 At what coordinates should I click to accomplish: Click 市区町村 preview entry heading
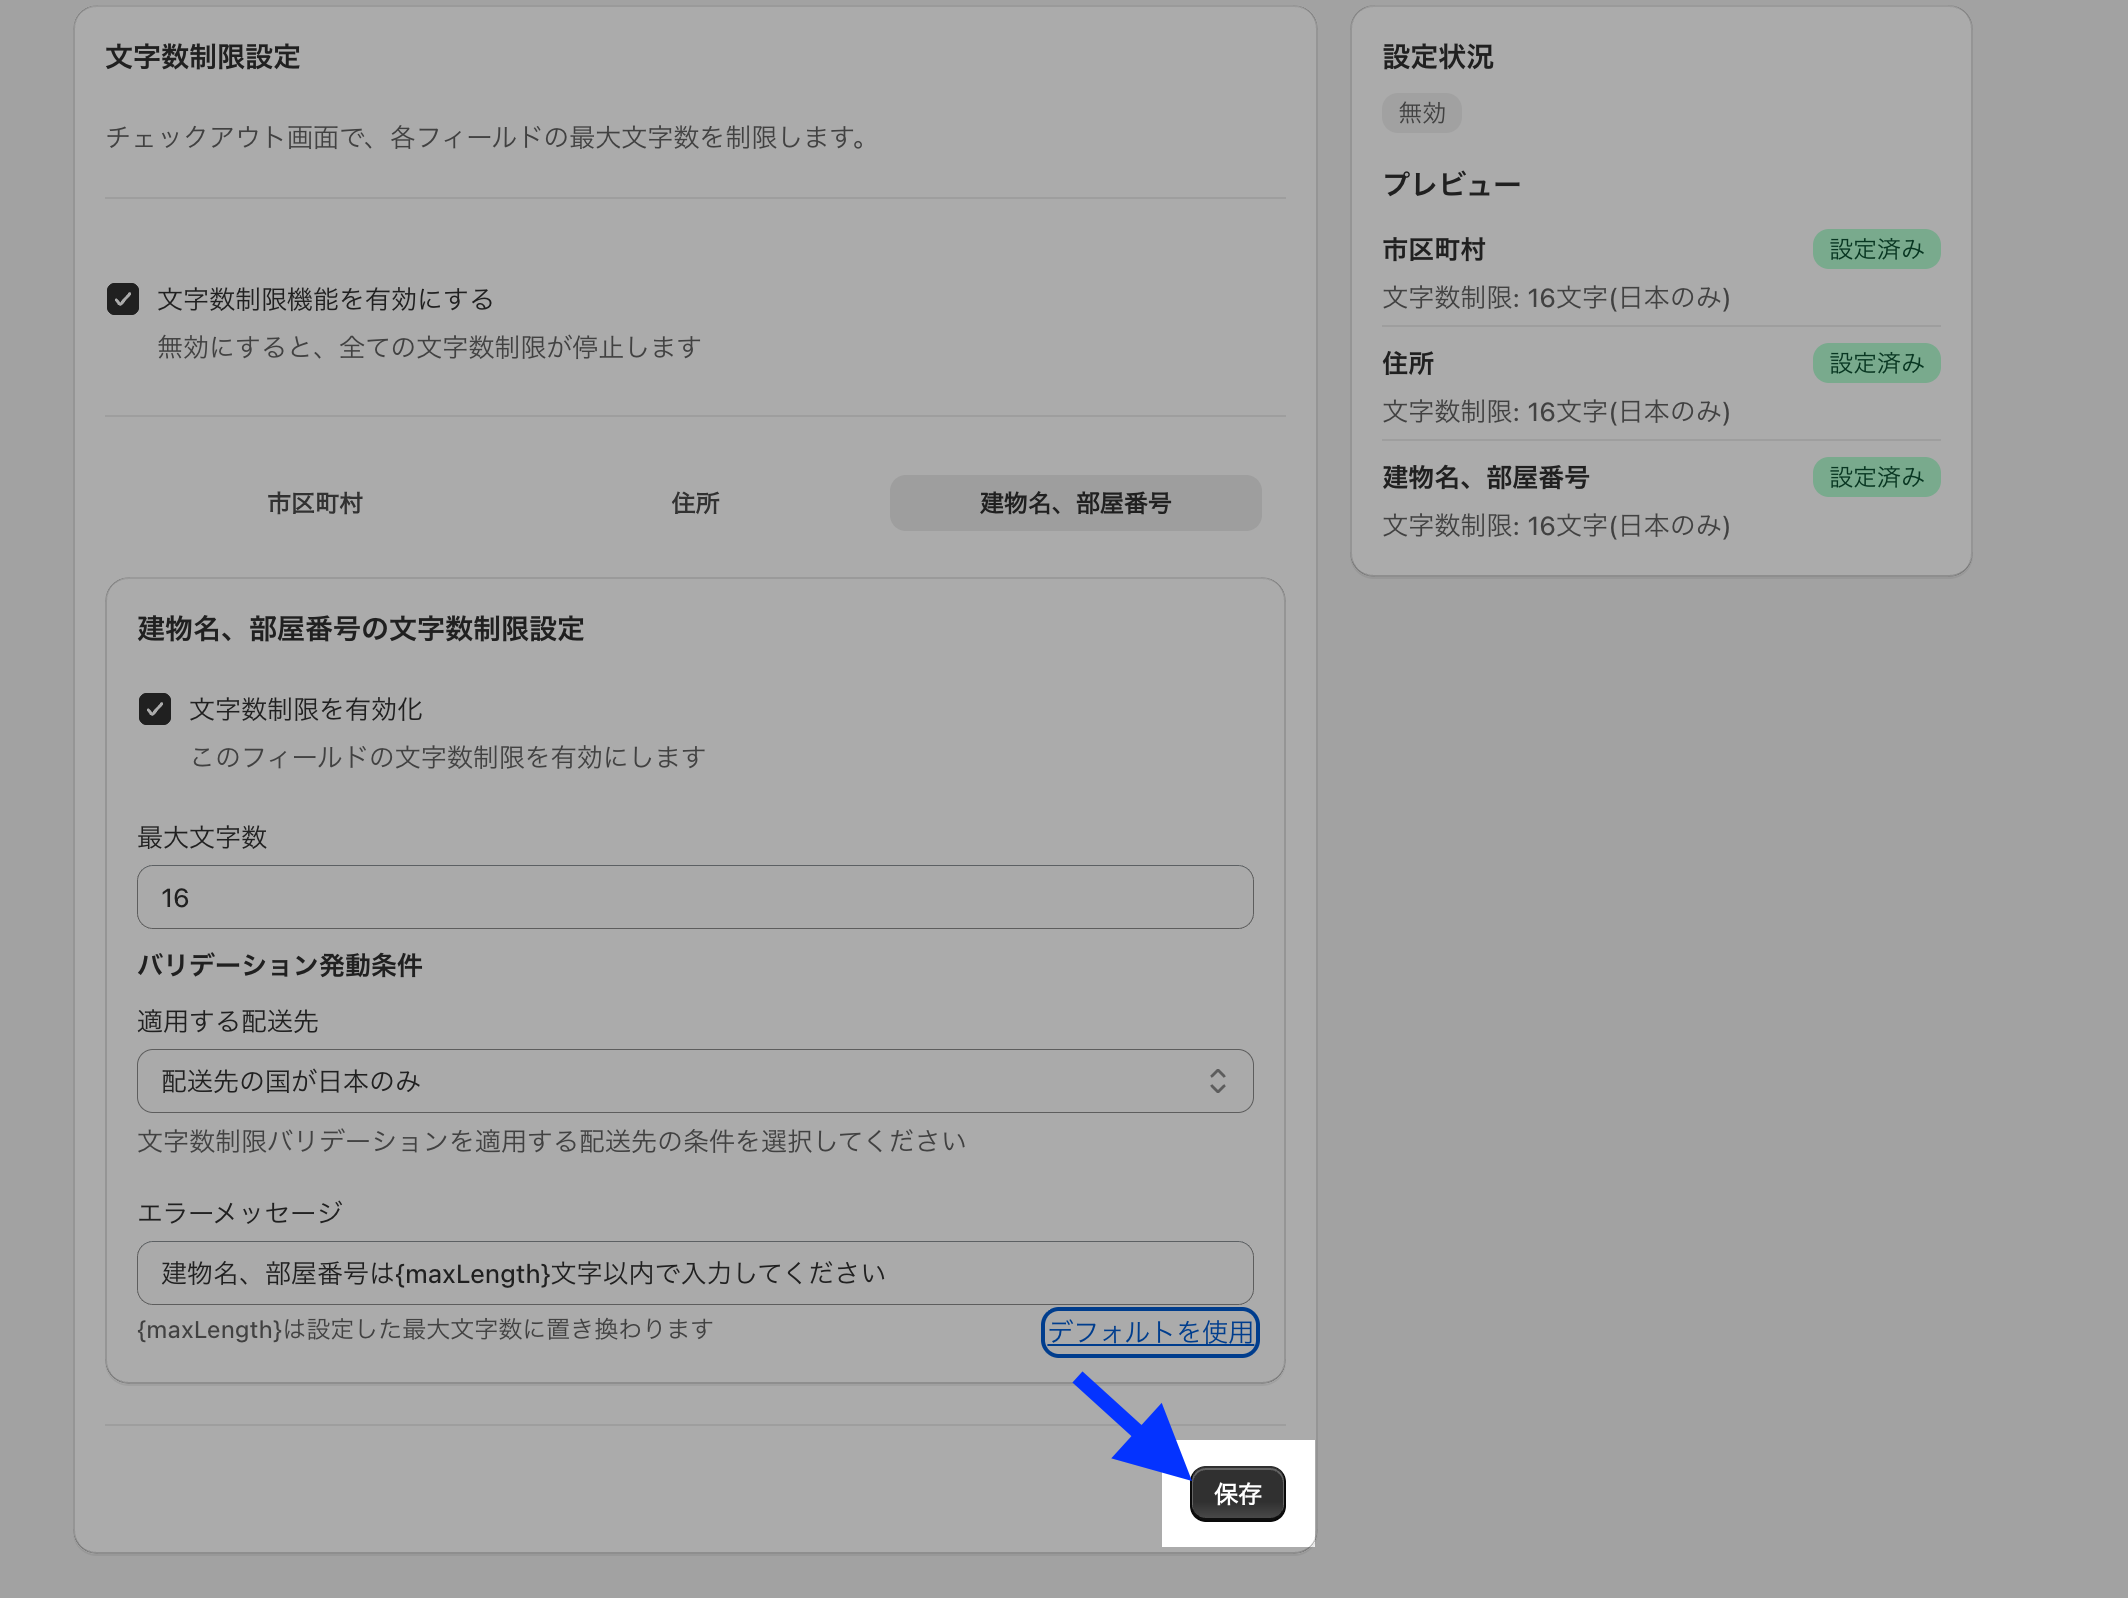[x=1433, y=249]
